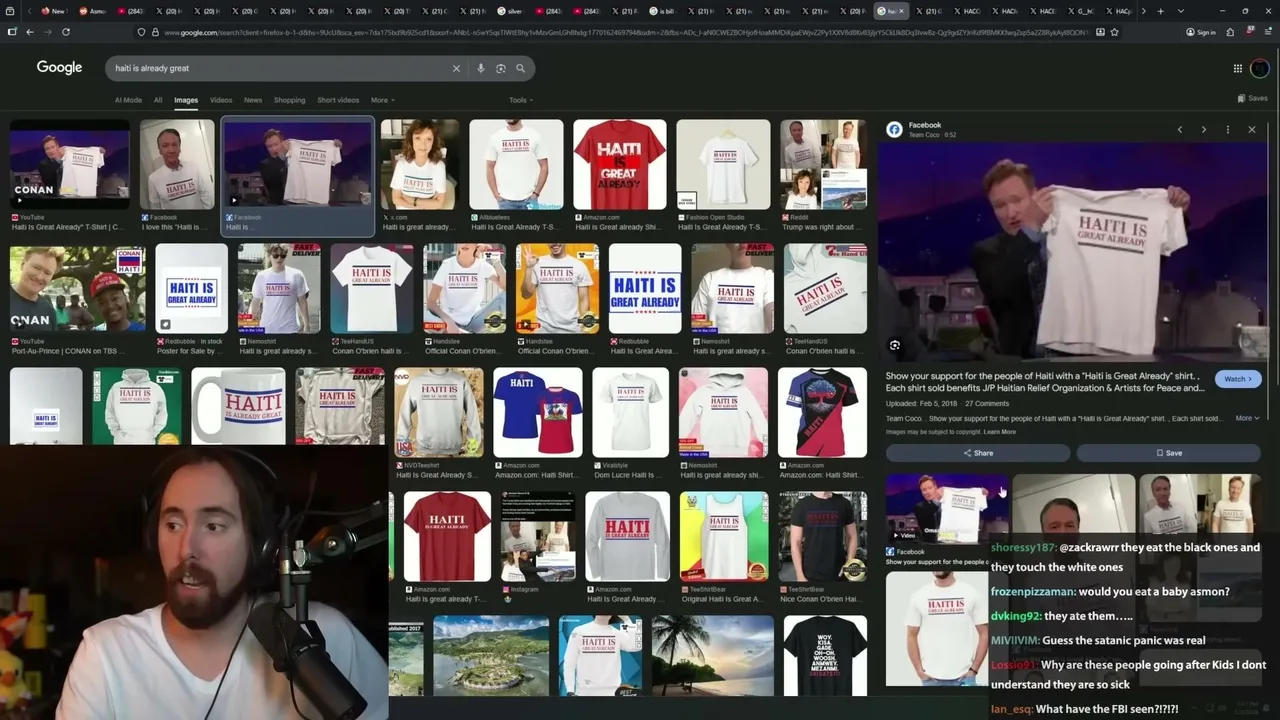Open the Facebook source icon in preview

point(895,129)
